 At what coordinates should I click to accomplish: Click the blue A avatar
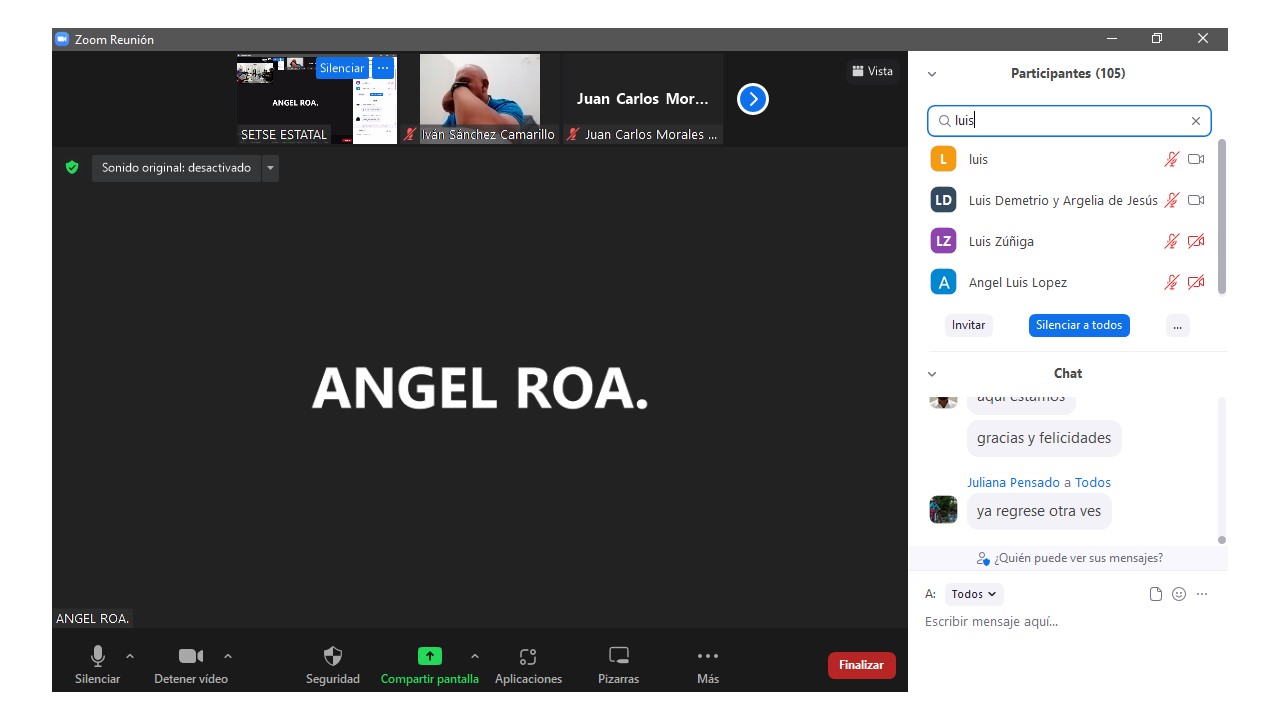pos(943,282)
